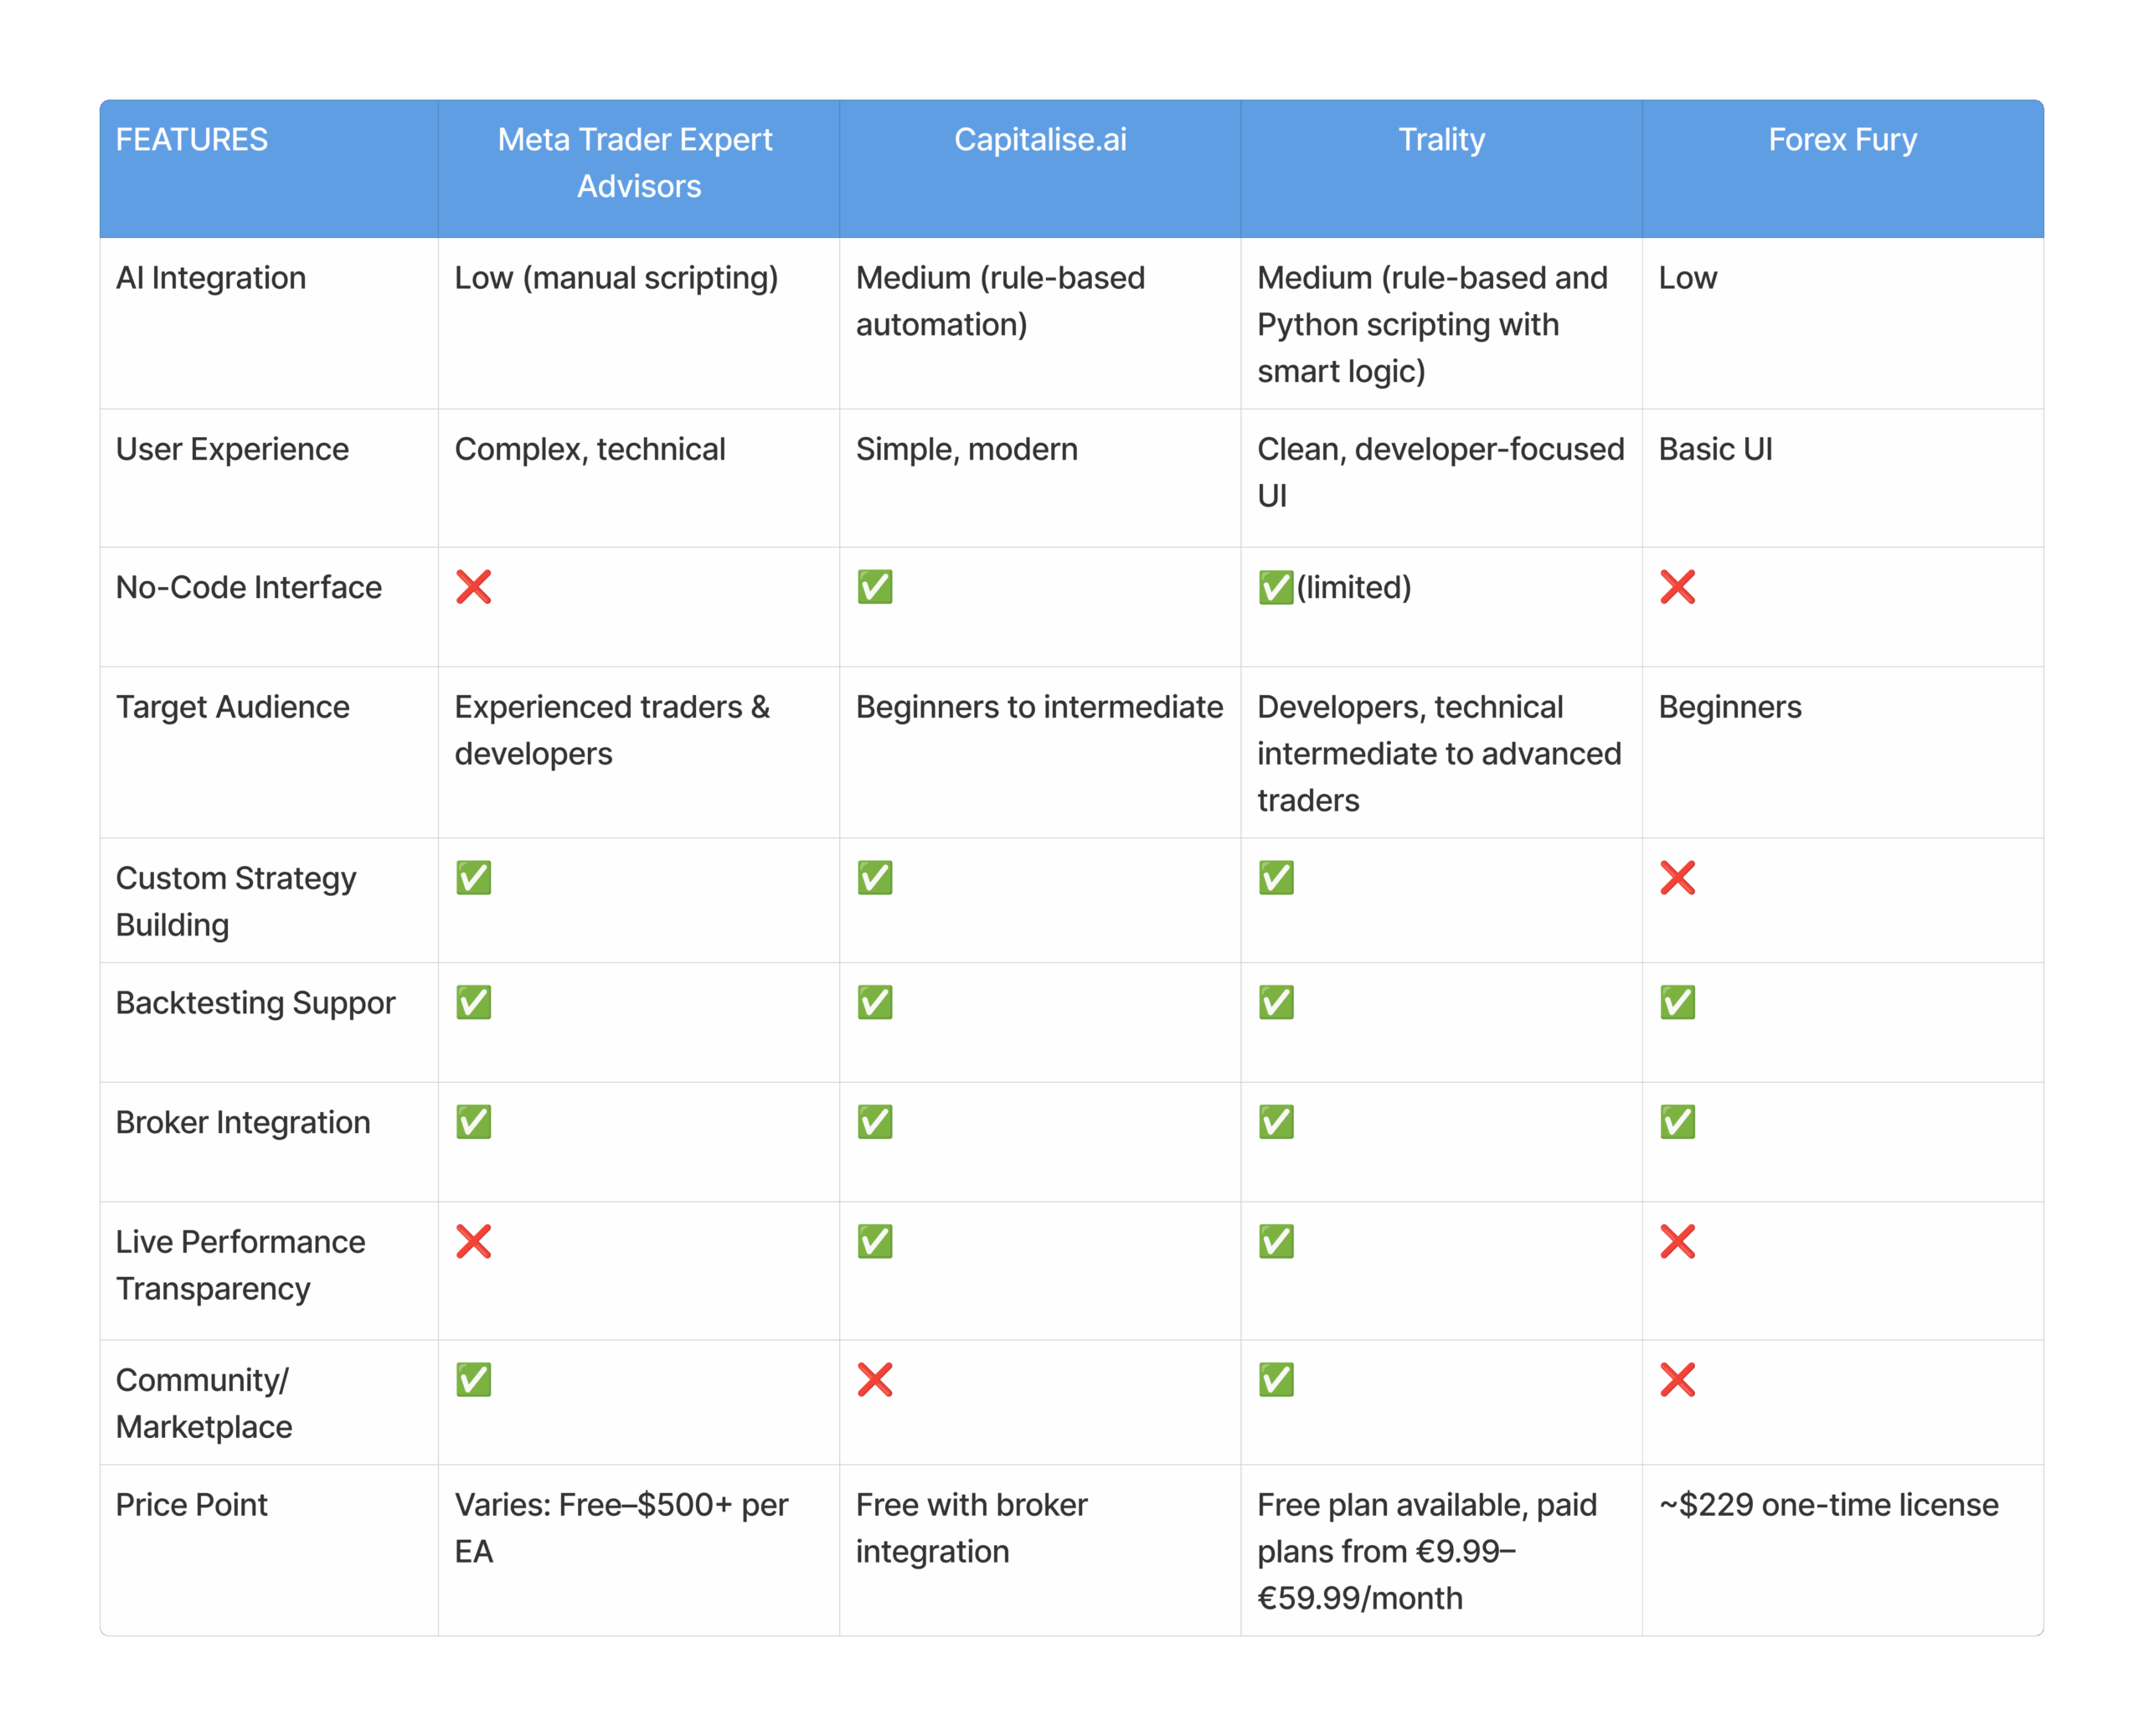Click MetaTrader Live Performance Transparency red X
2144x1736 pixels.
click(473, 1242)
